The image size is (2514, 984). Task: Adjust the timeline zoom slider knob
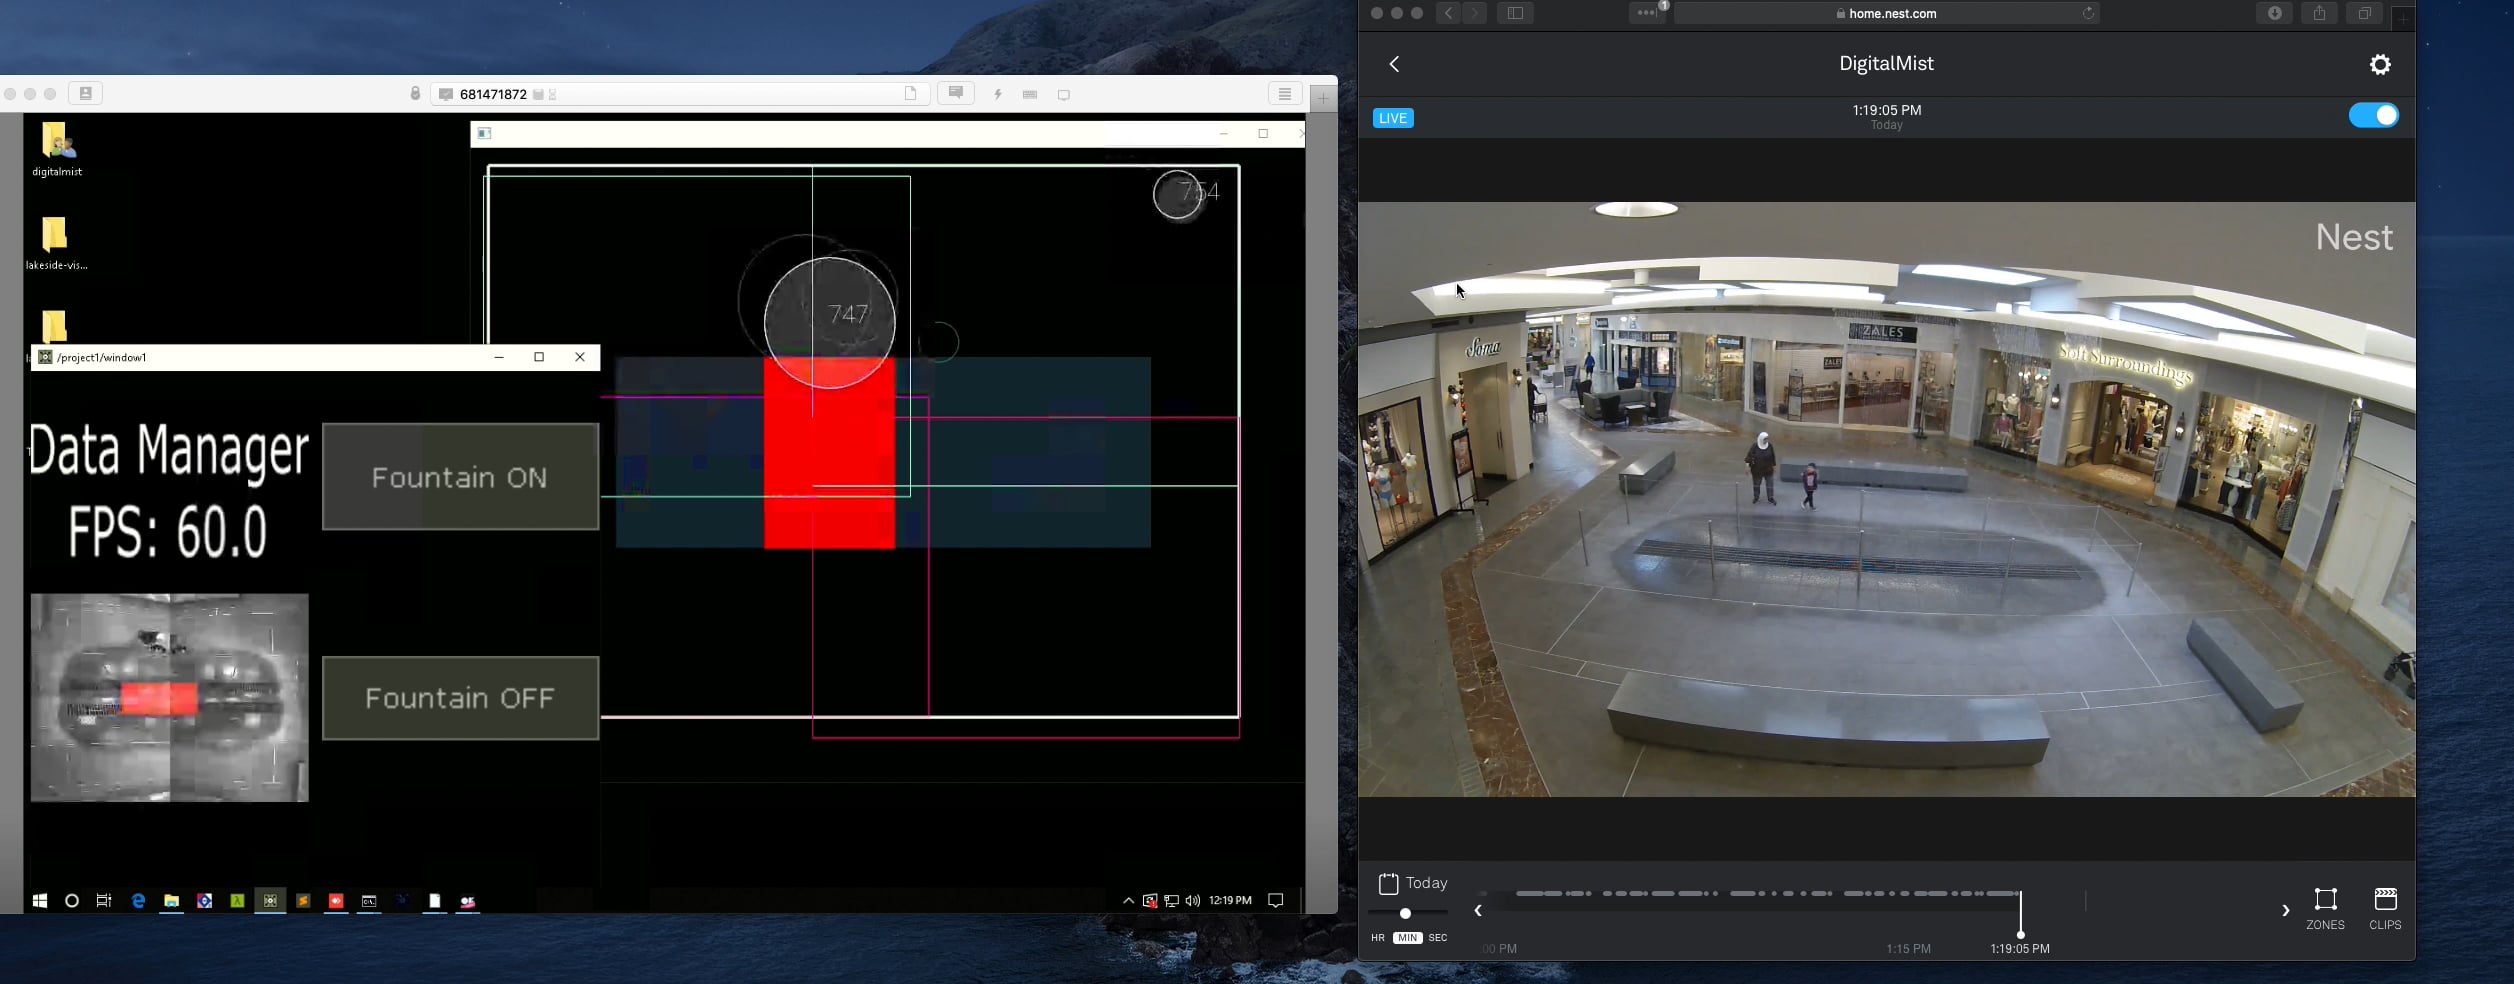1405,913
